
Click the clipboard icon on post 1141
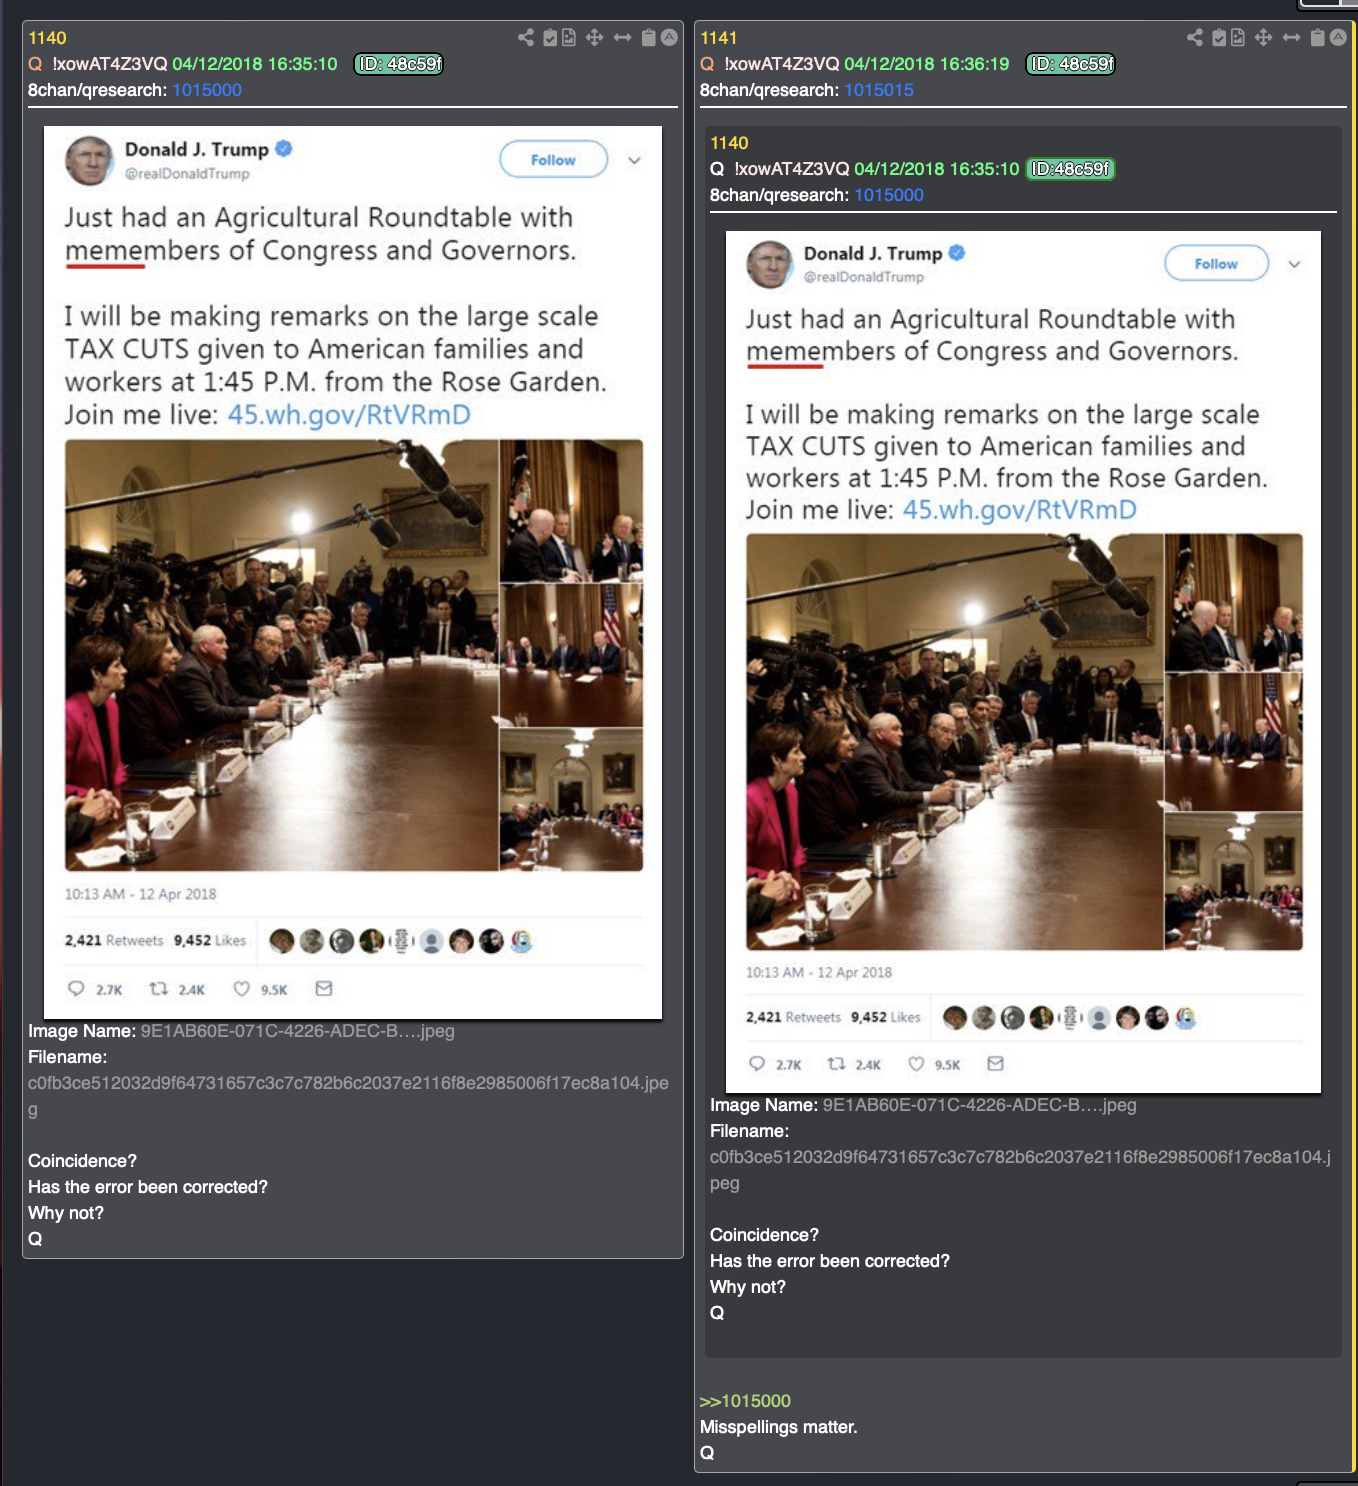click(1317, 38)
